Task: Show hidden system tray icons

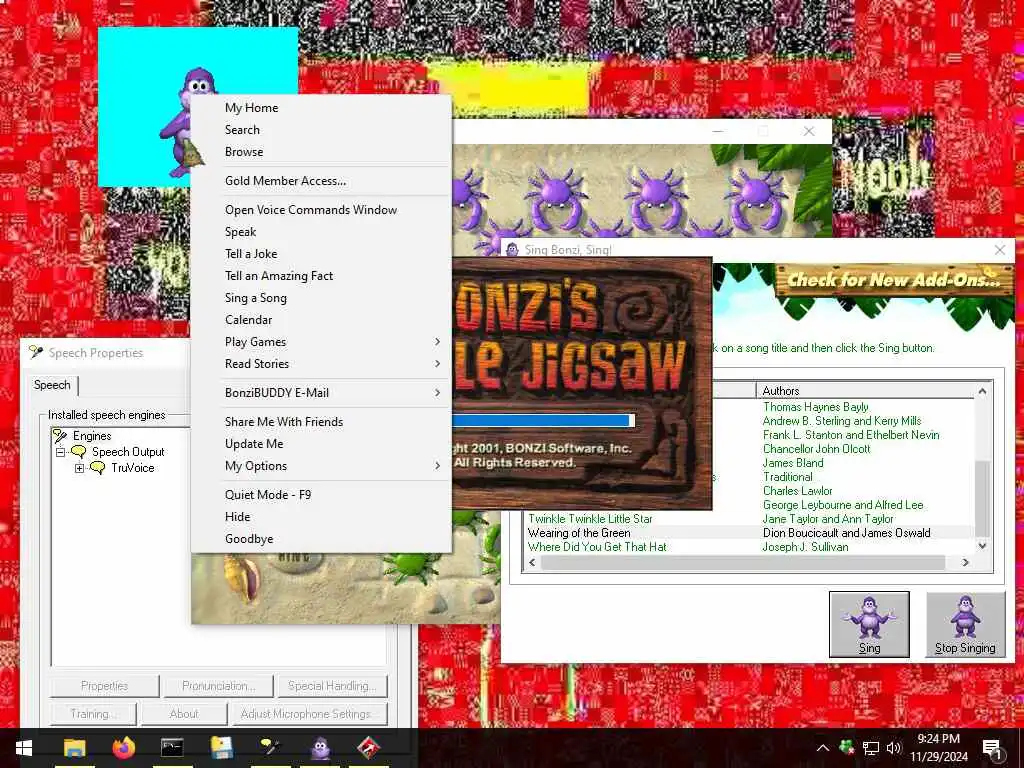Action: (823, 748)
